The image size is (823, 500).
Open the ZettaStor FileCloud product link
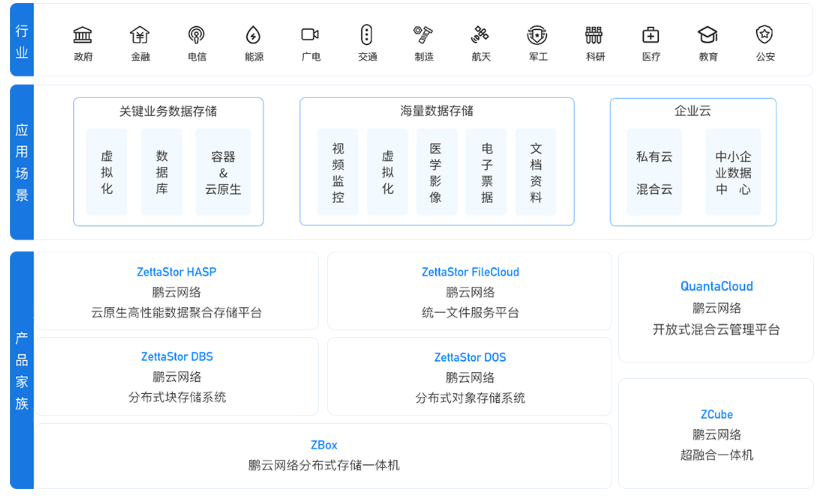(x=470, y=272)
